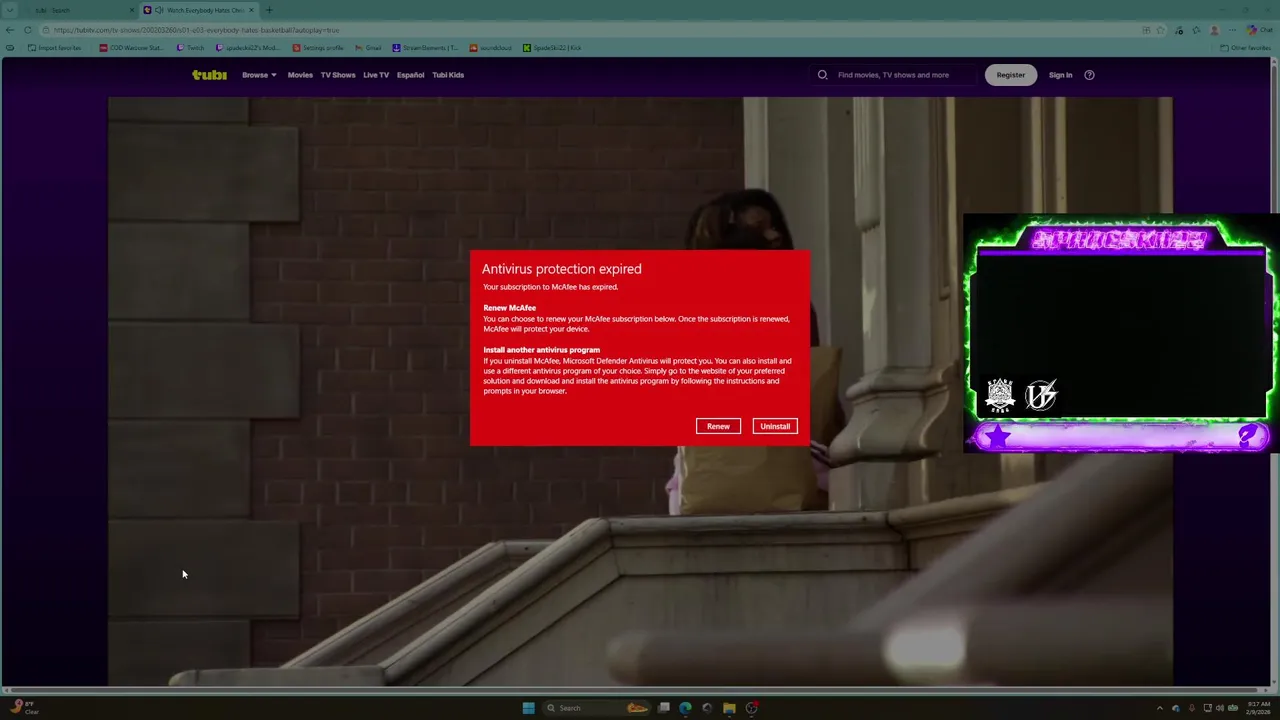The image size is (1280, 720).
Task: Add this page to favorites with star icon
Action: 1161,30
